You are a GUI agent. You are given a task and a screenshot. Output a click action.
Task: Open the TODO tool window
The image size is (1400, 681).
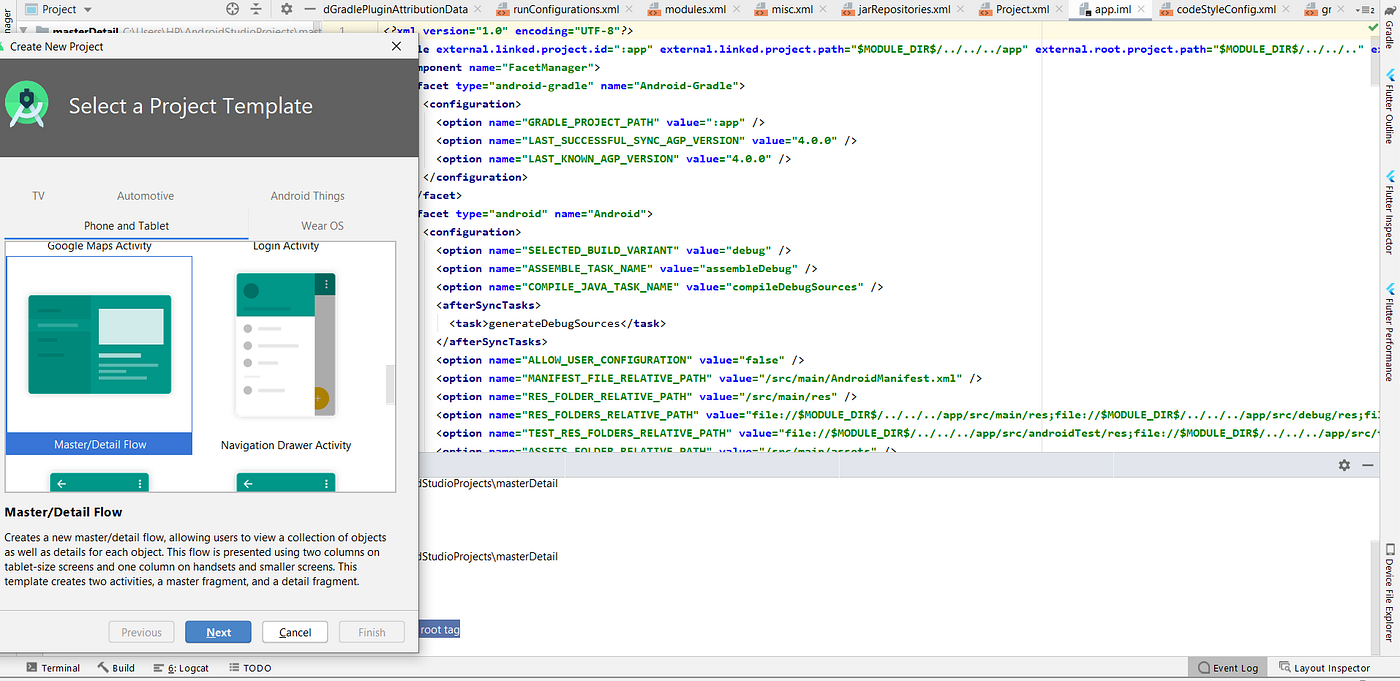[x=249, y=667]
